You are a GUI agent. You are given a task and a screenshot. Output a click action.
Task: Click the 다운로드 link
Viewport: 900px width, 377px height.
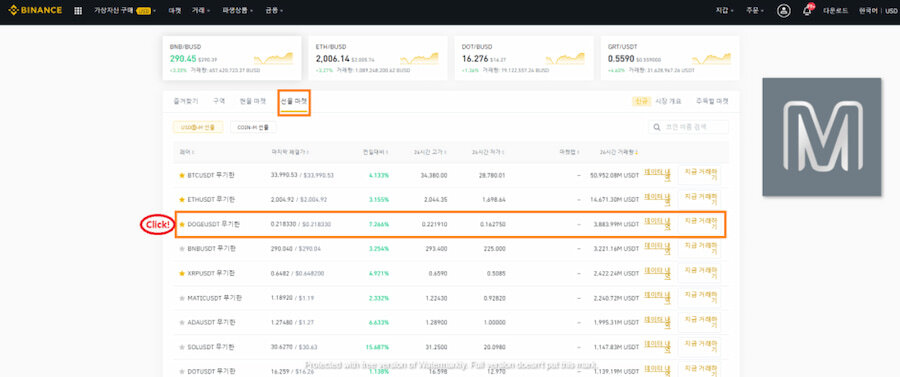click(836, 11)
